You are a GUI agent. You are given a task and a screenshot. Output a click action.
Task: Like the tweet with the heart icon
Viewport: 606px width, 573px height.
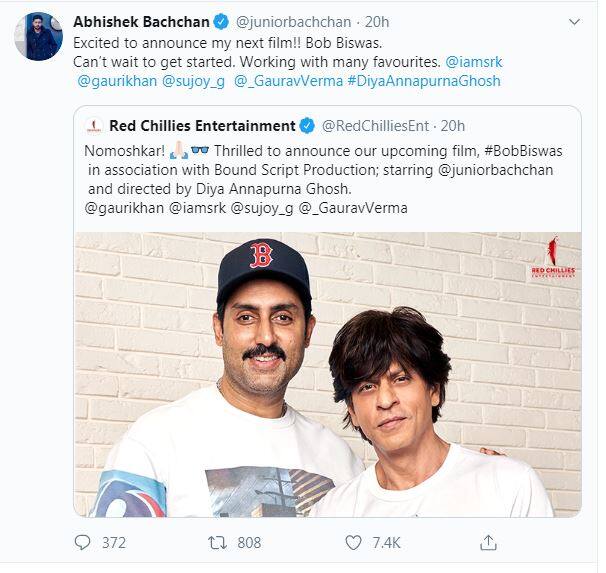click(x=352, y=543)
